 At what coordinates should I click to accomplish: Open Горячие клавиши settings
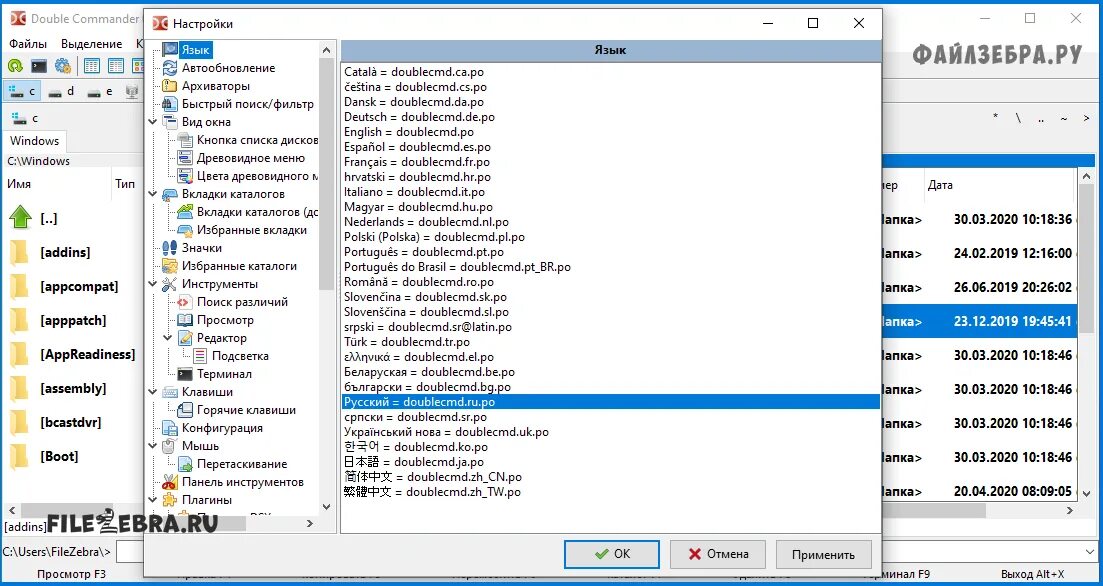246,410
